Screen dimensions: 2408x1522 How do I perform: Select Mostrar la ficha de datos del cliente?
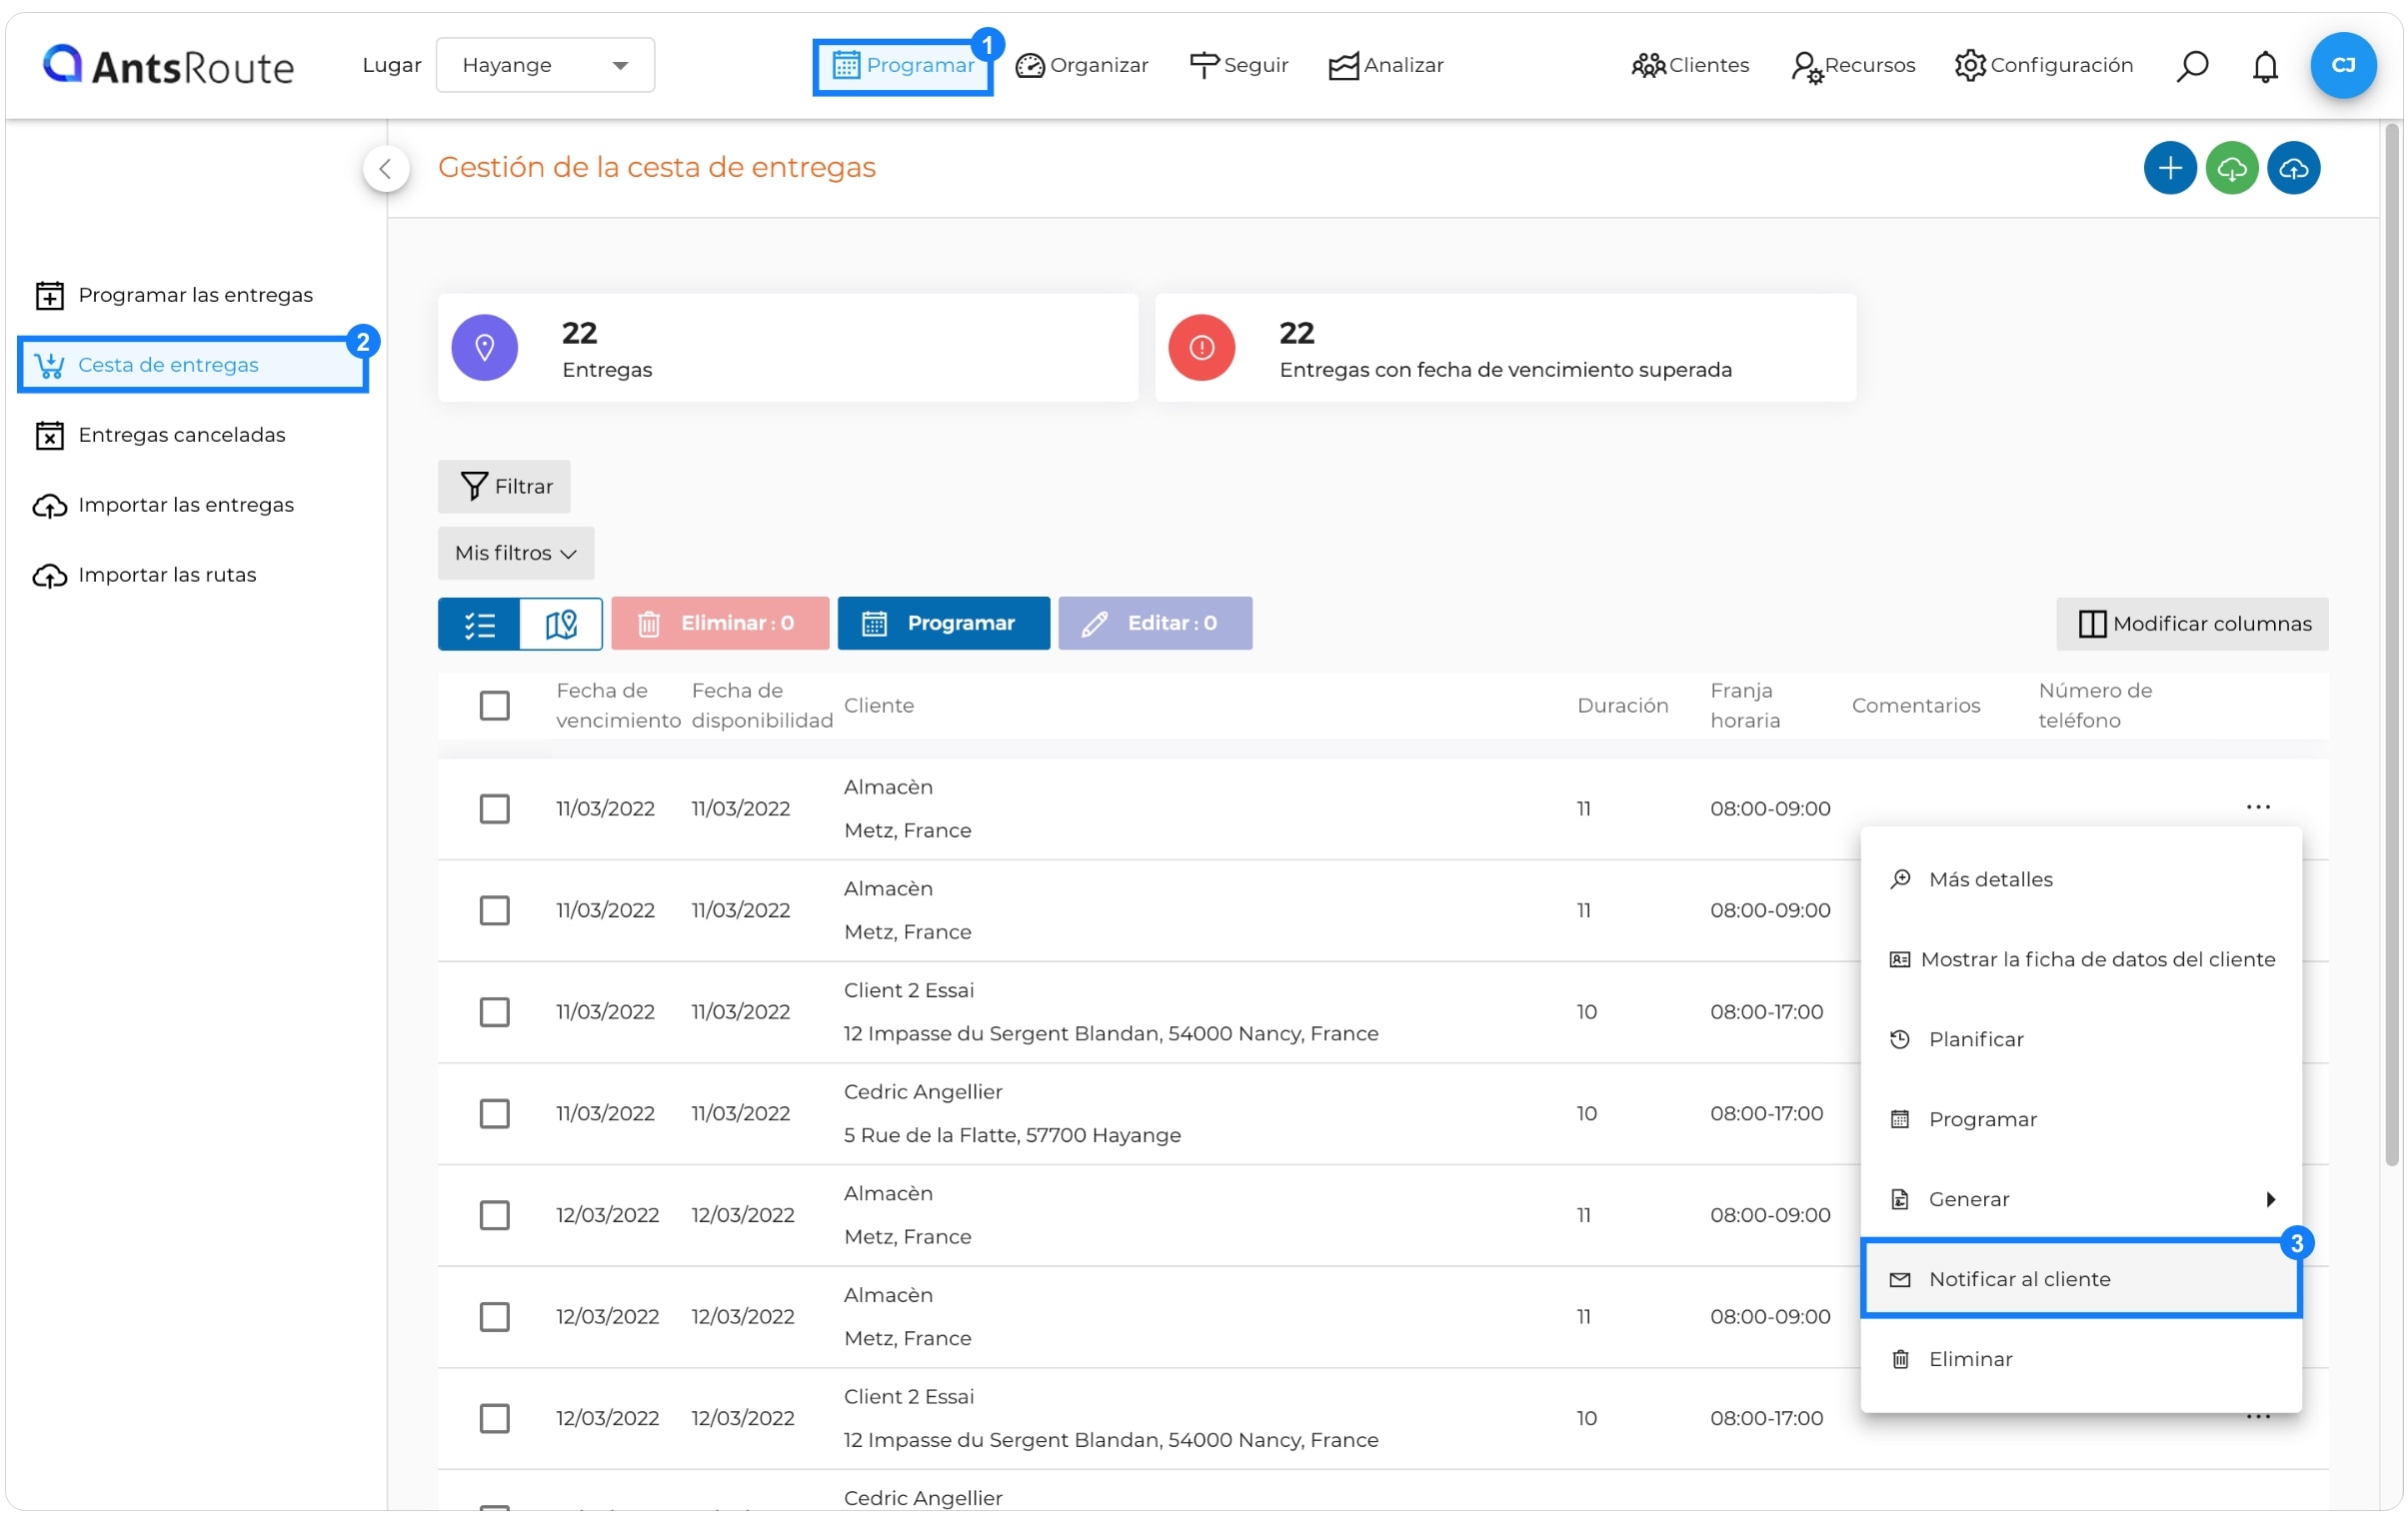2080,960
